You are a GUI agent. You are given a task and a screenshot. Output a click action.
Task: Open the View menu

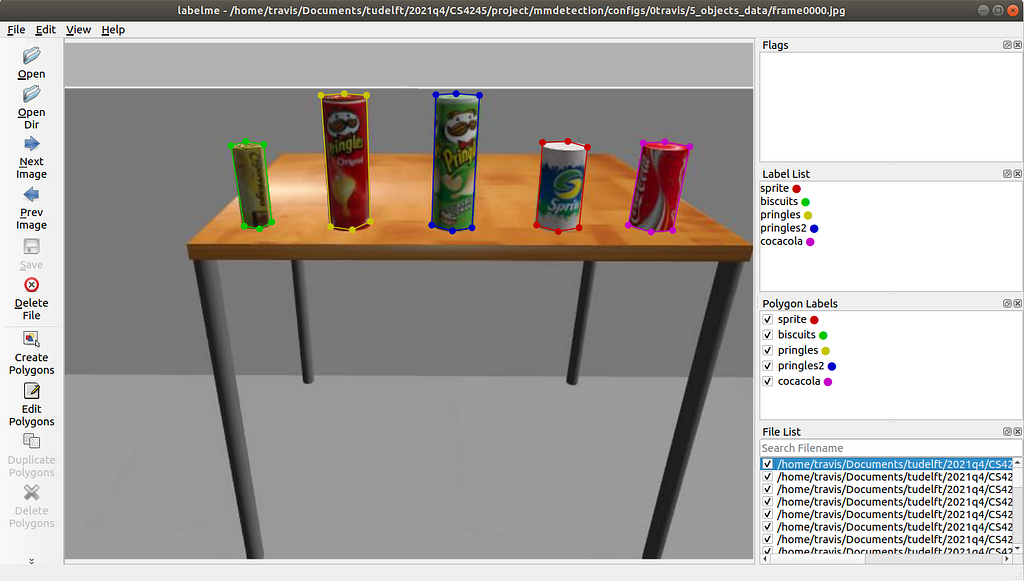point(78,29)
